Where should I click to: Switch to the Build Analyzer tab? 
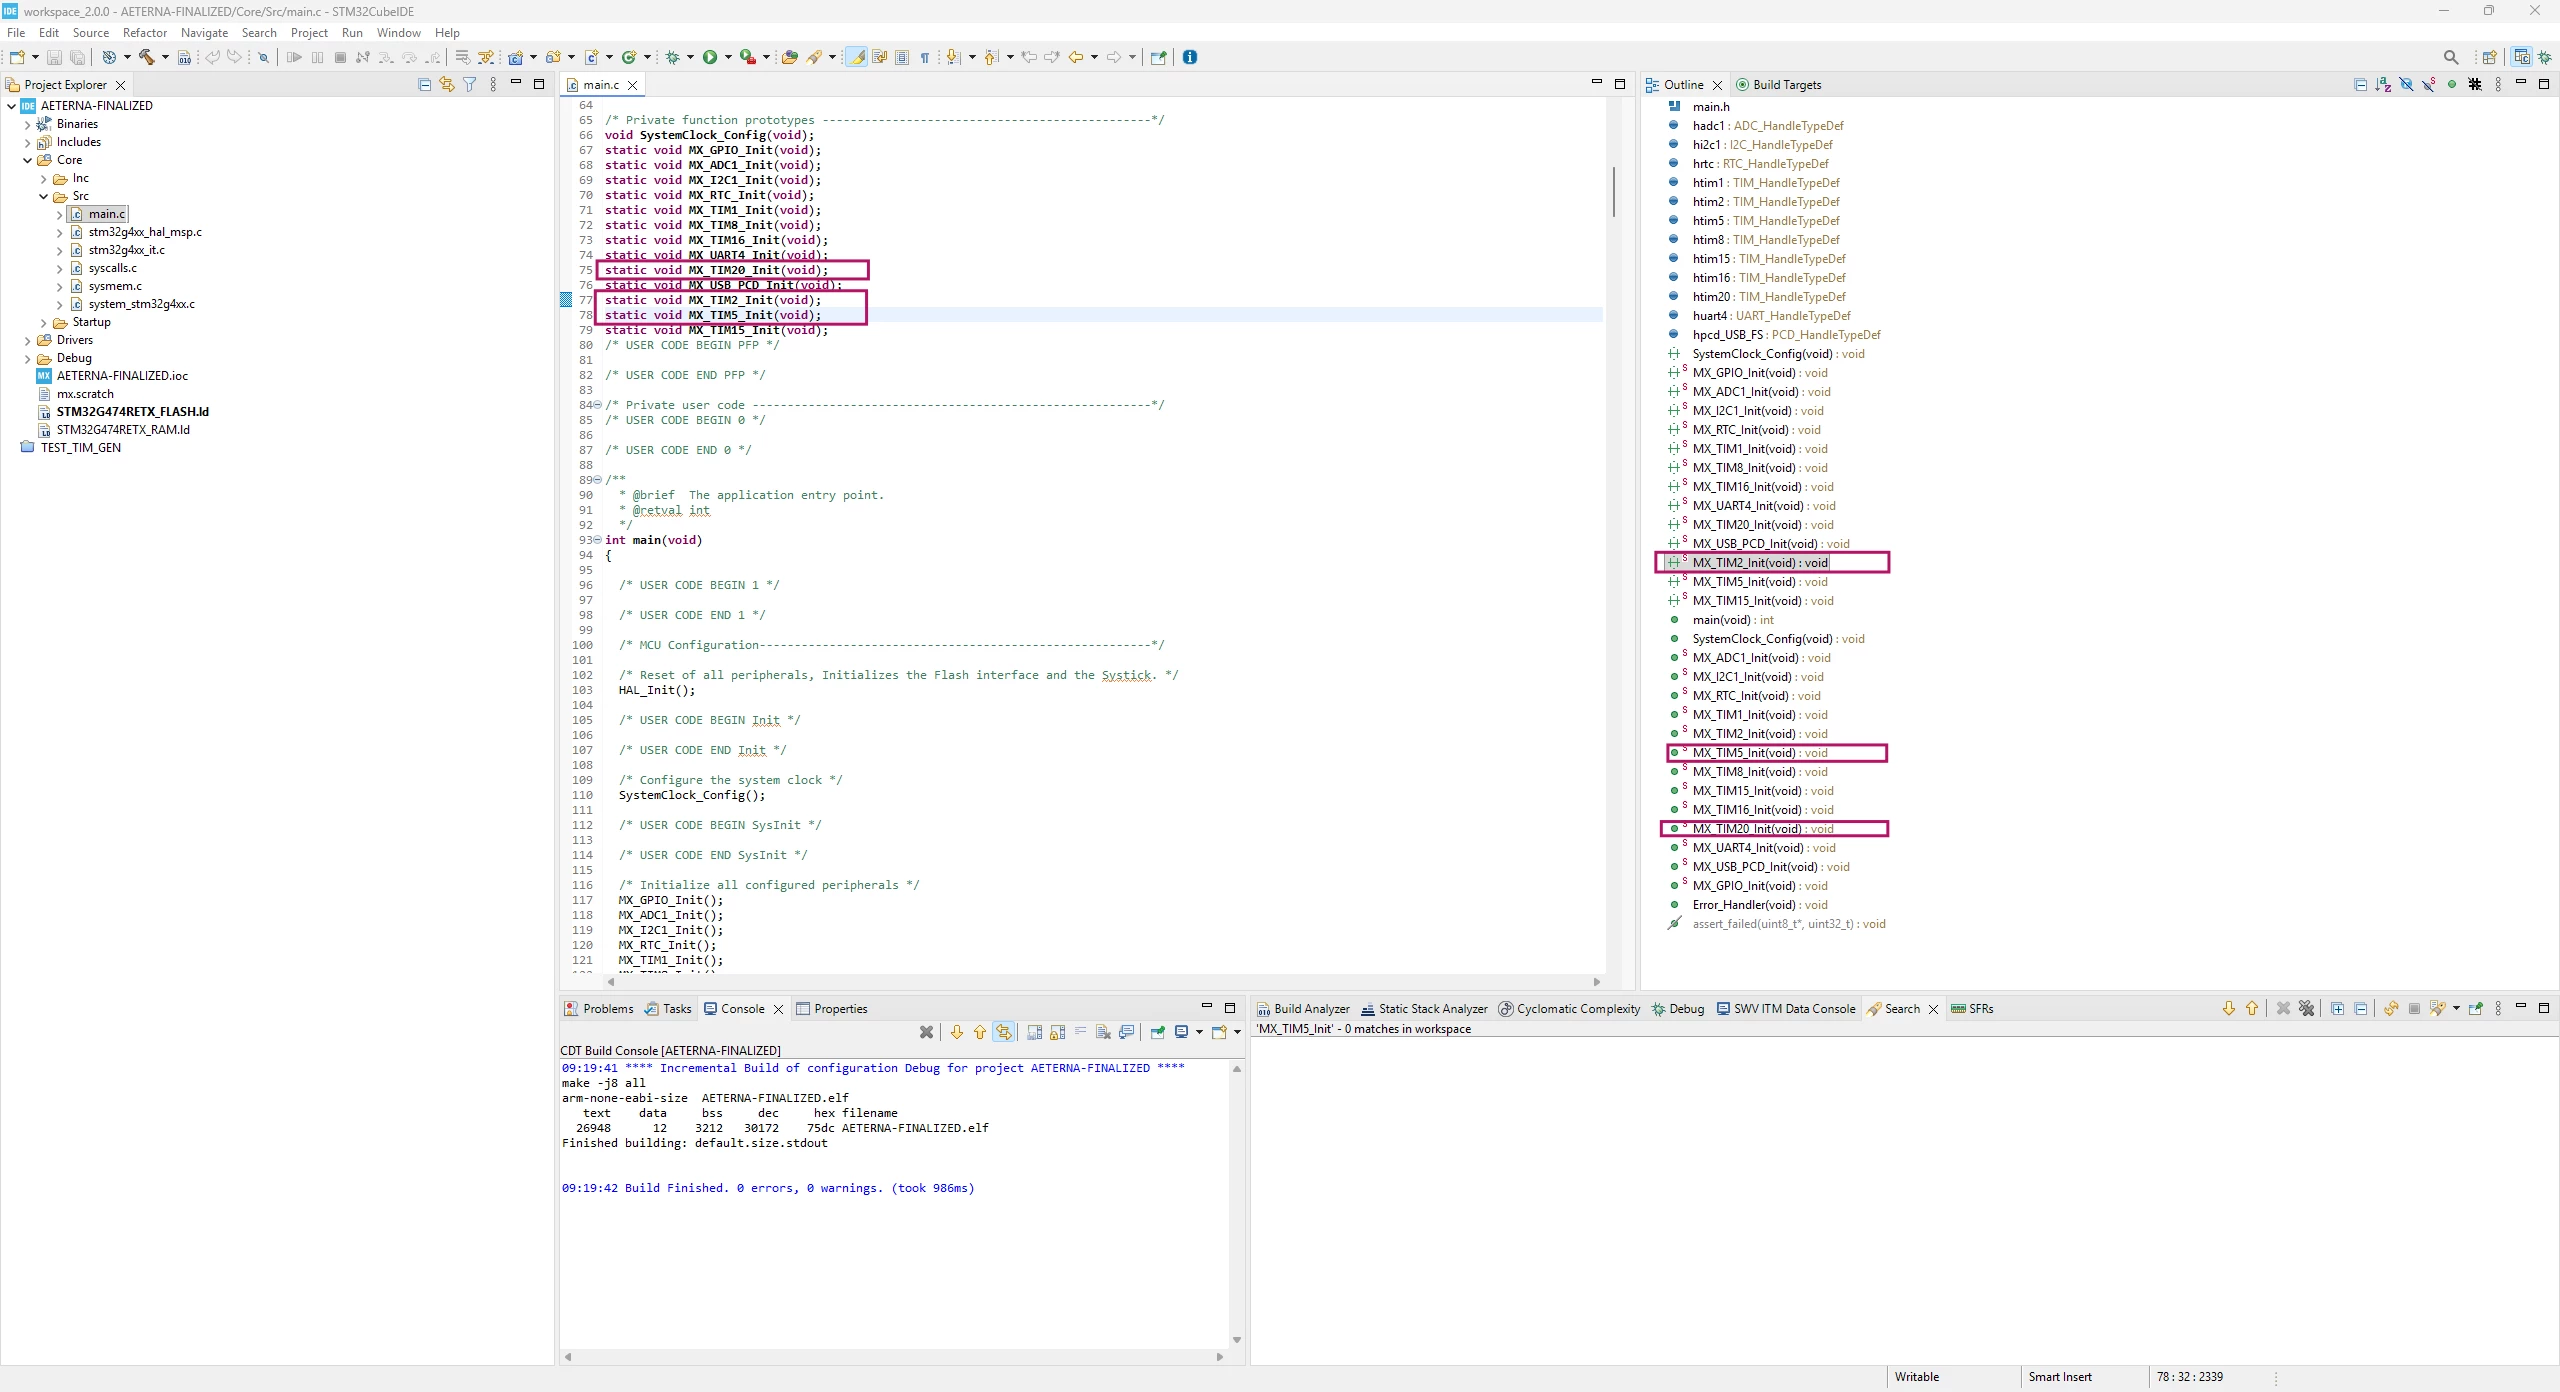pos(1303,1009)
